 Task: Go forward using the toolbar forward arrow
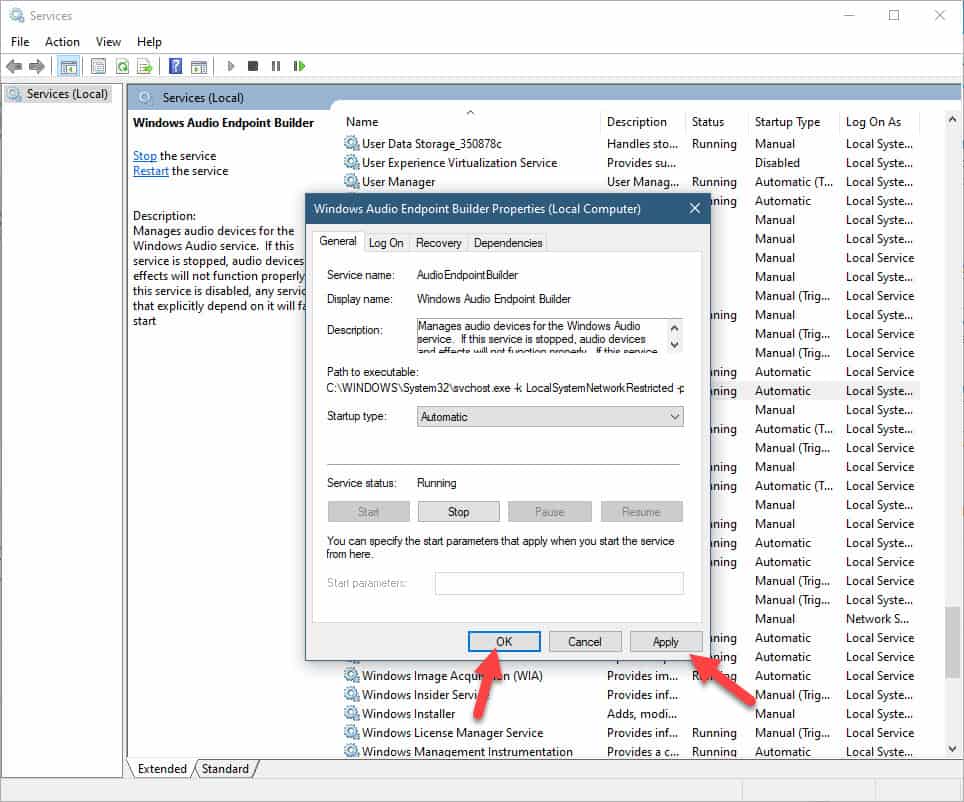pyautogui.click(x=37, y=66)
